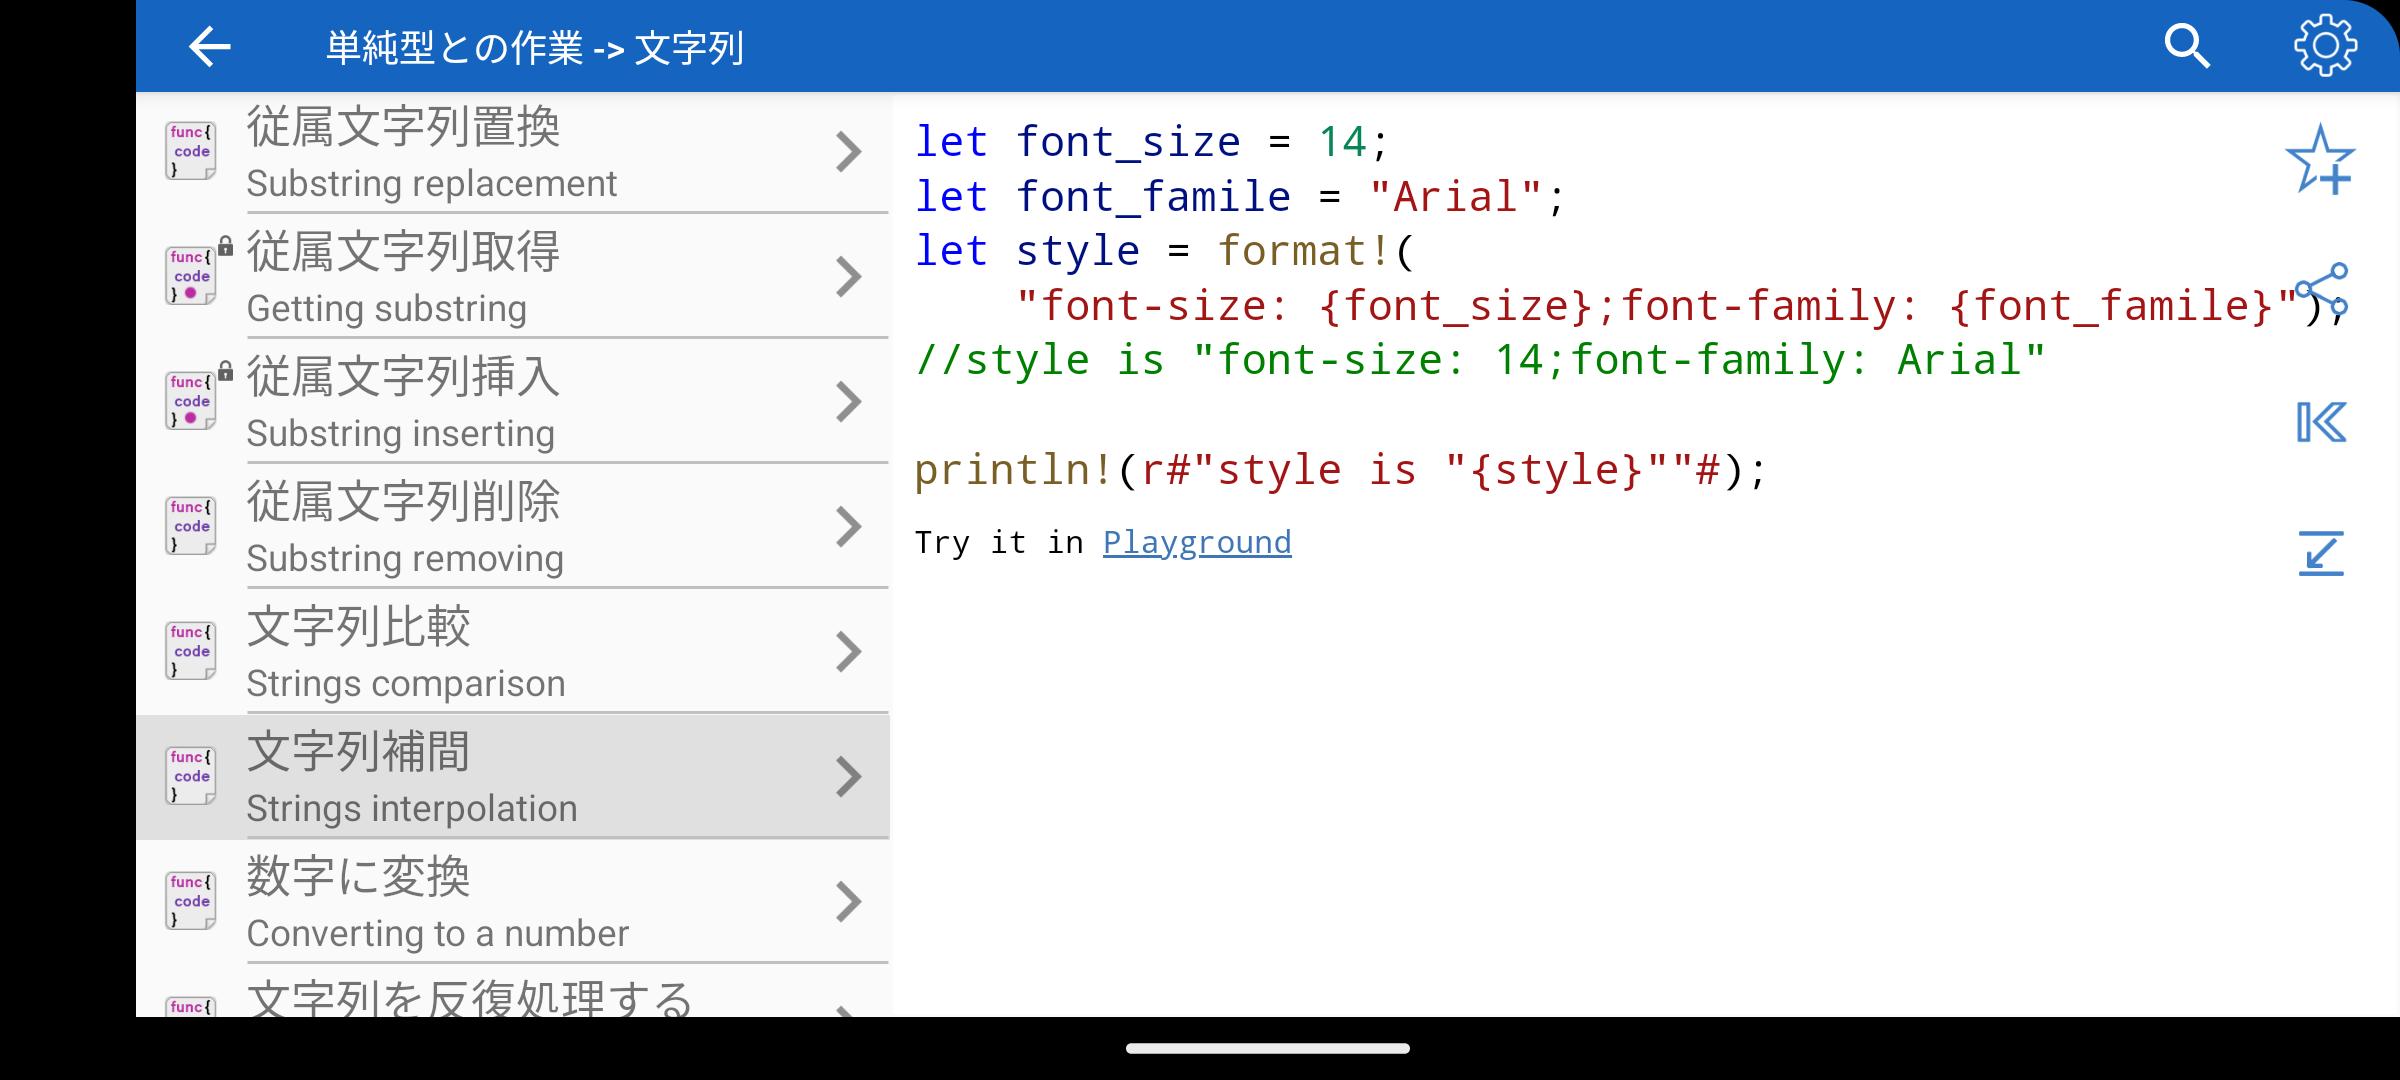This screenshot has width=2400, height=1080.
Task: Share the code snippet
Action: point(2322,291)
